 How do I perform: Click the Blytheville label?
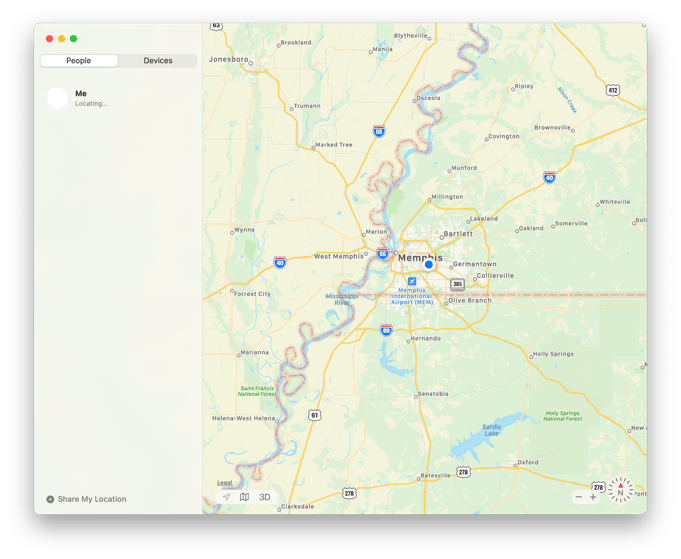[x=410, y=36]
